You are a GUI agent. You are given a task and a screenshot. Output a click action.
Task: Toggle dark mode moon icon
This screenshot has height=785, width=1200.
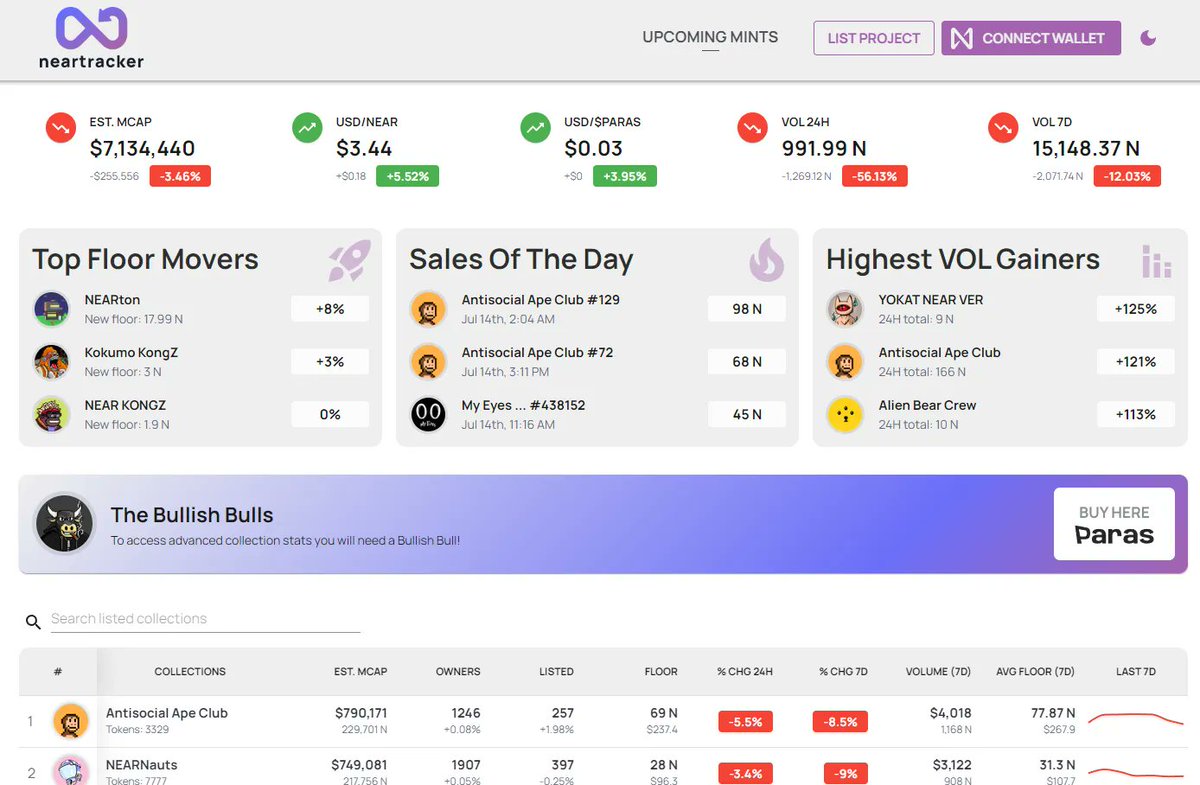pyautogui.click(x=1148, y=38)
